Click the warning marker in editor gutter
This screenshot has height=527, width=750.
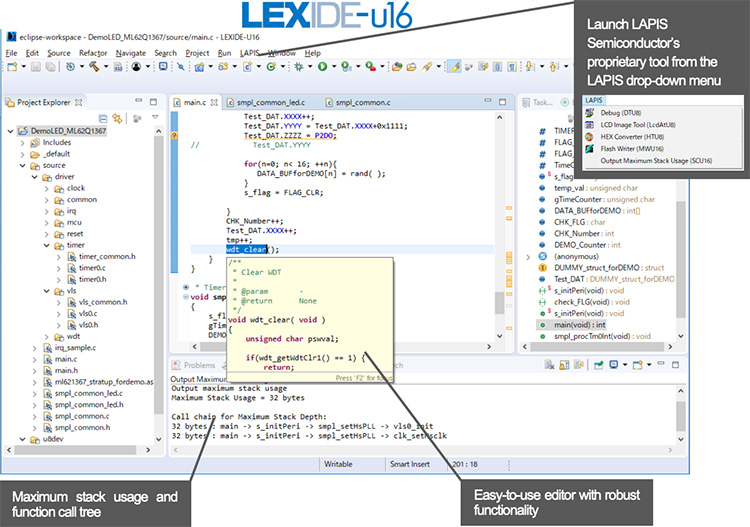(175, 136)
